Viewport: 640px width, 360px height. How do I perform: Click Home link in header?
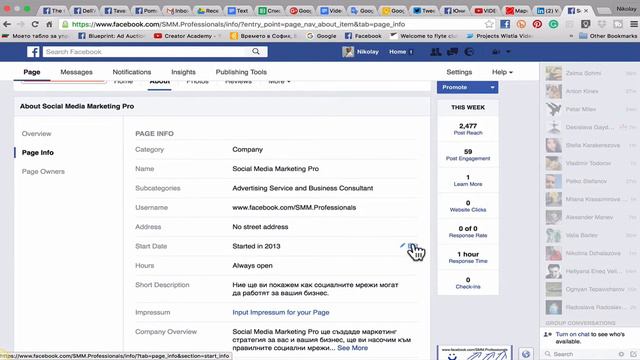(x=398, y=52)
